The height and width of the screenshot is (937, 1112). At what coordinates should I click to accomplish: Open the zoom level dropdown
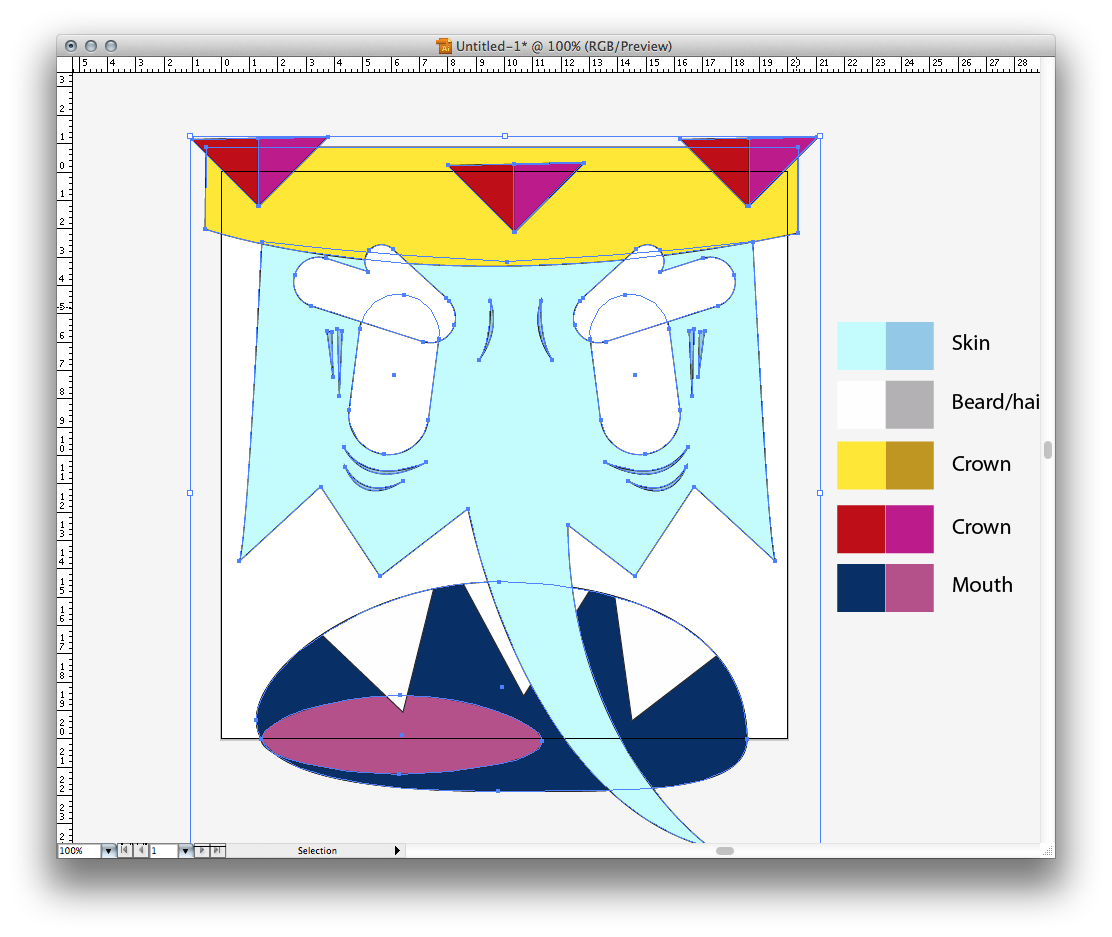click(x=108, y=851)
